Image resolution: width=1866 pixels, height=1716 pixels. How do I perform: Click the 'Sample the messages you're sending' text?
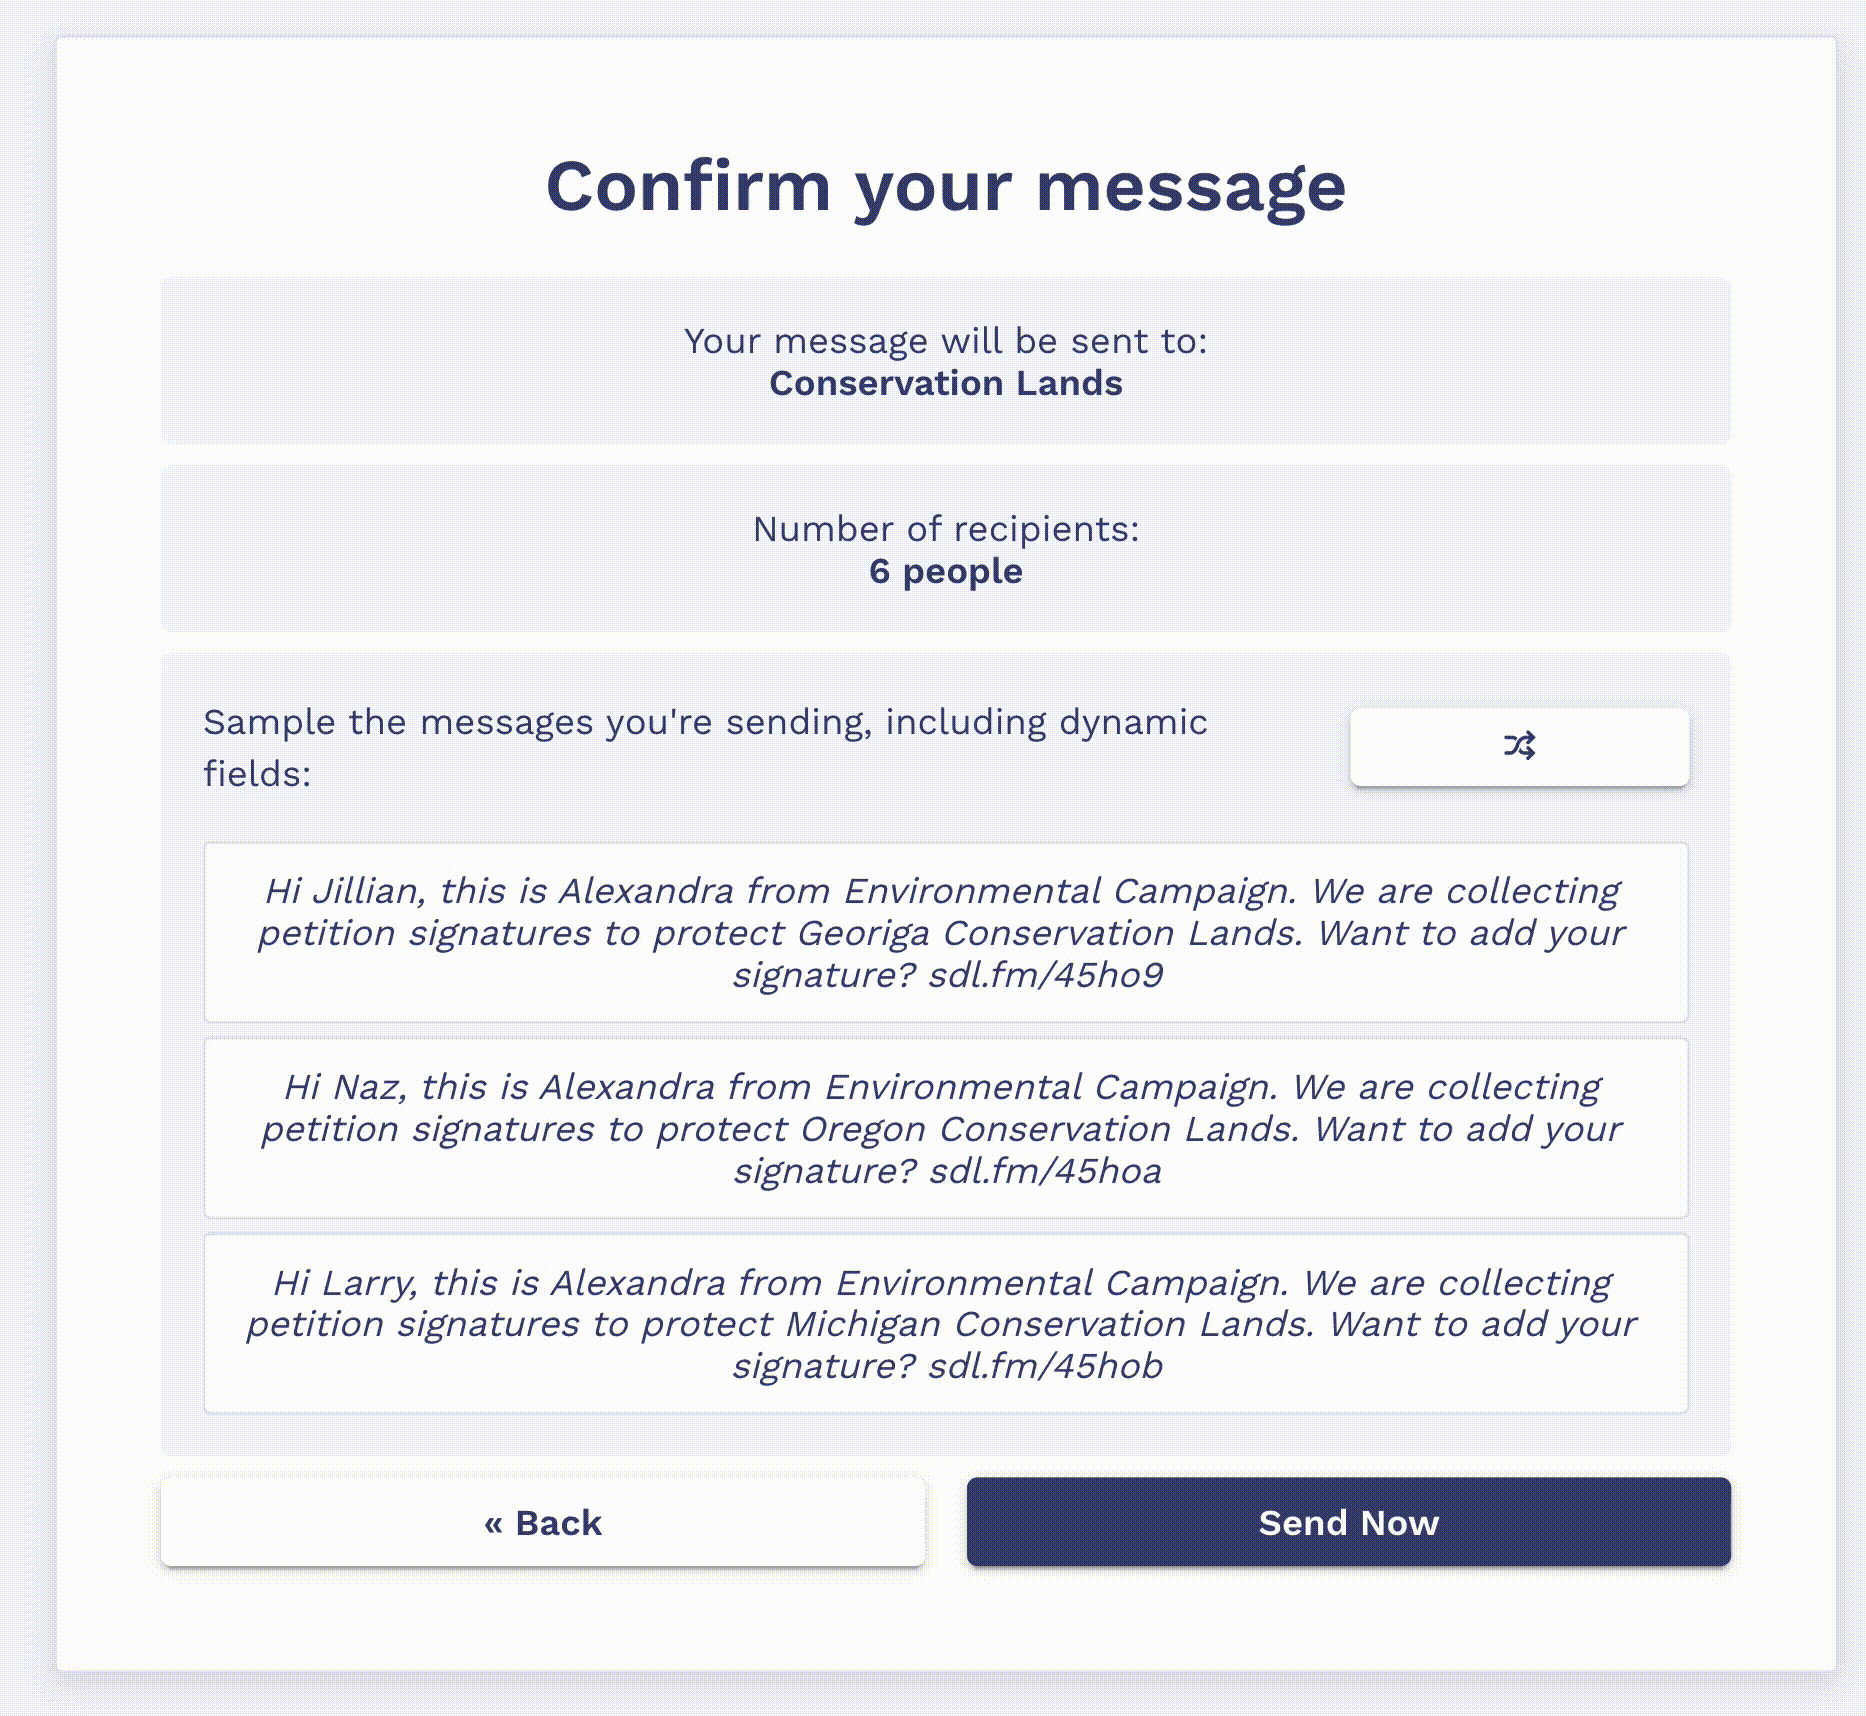pyautogui.click(x=705, y=747)
